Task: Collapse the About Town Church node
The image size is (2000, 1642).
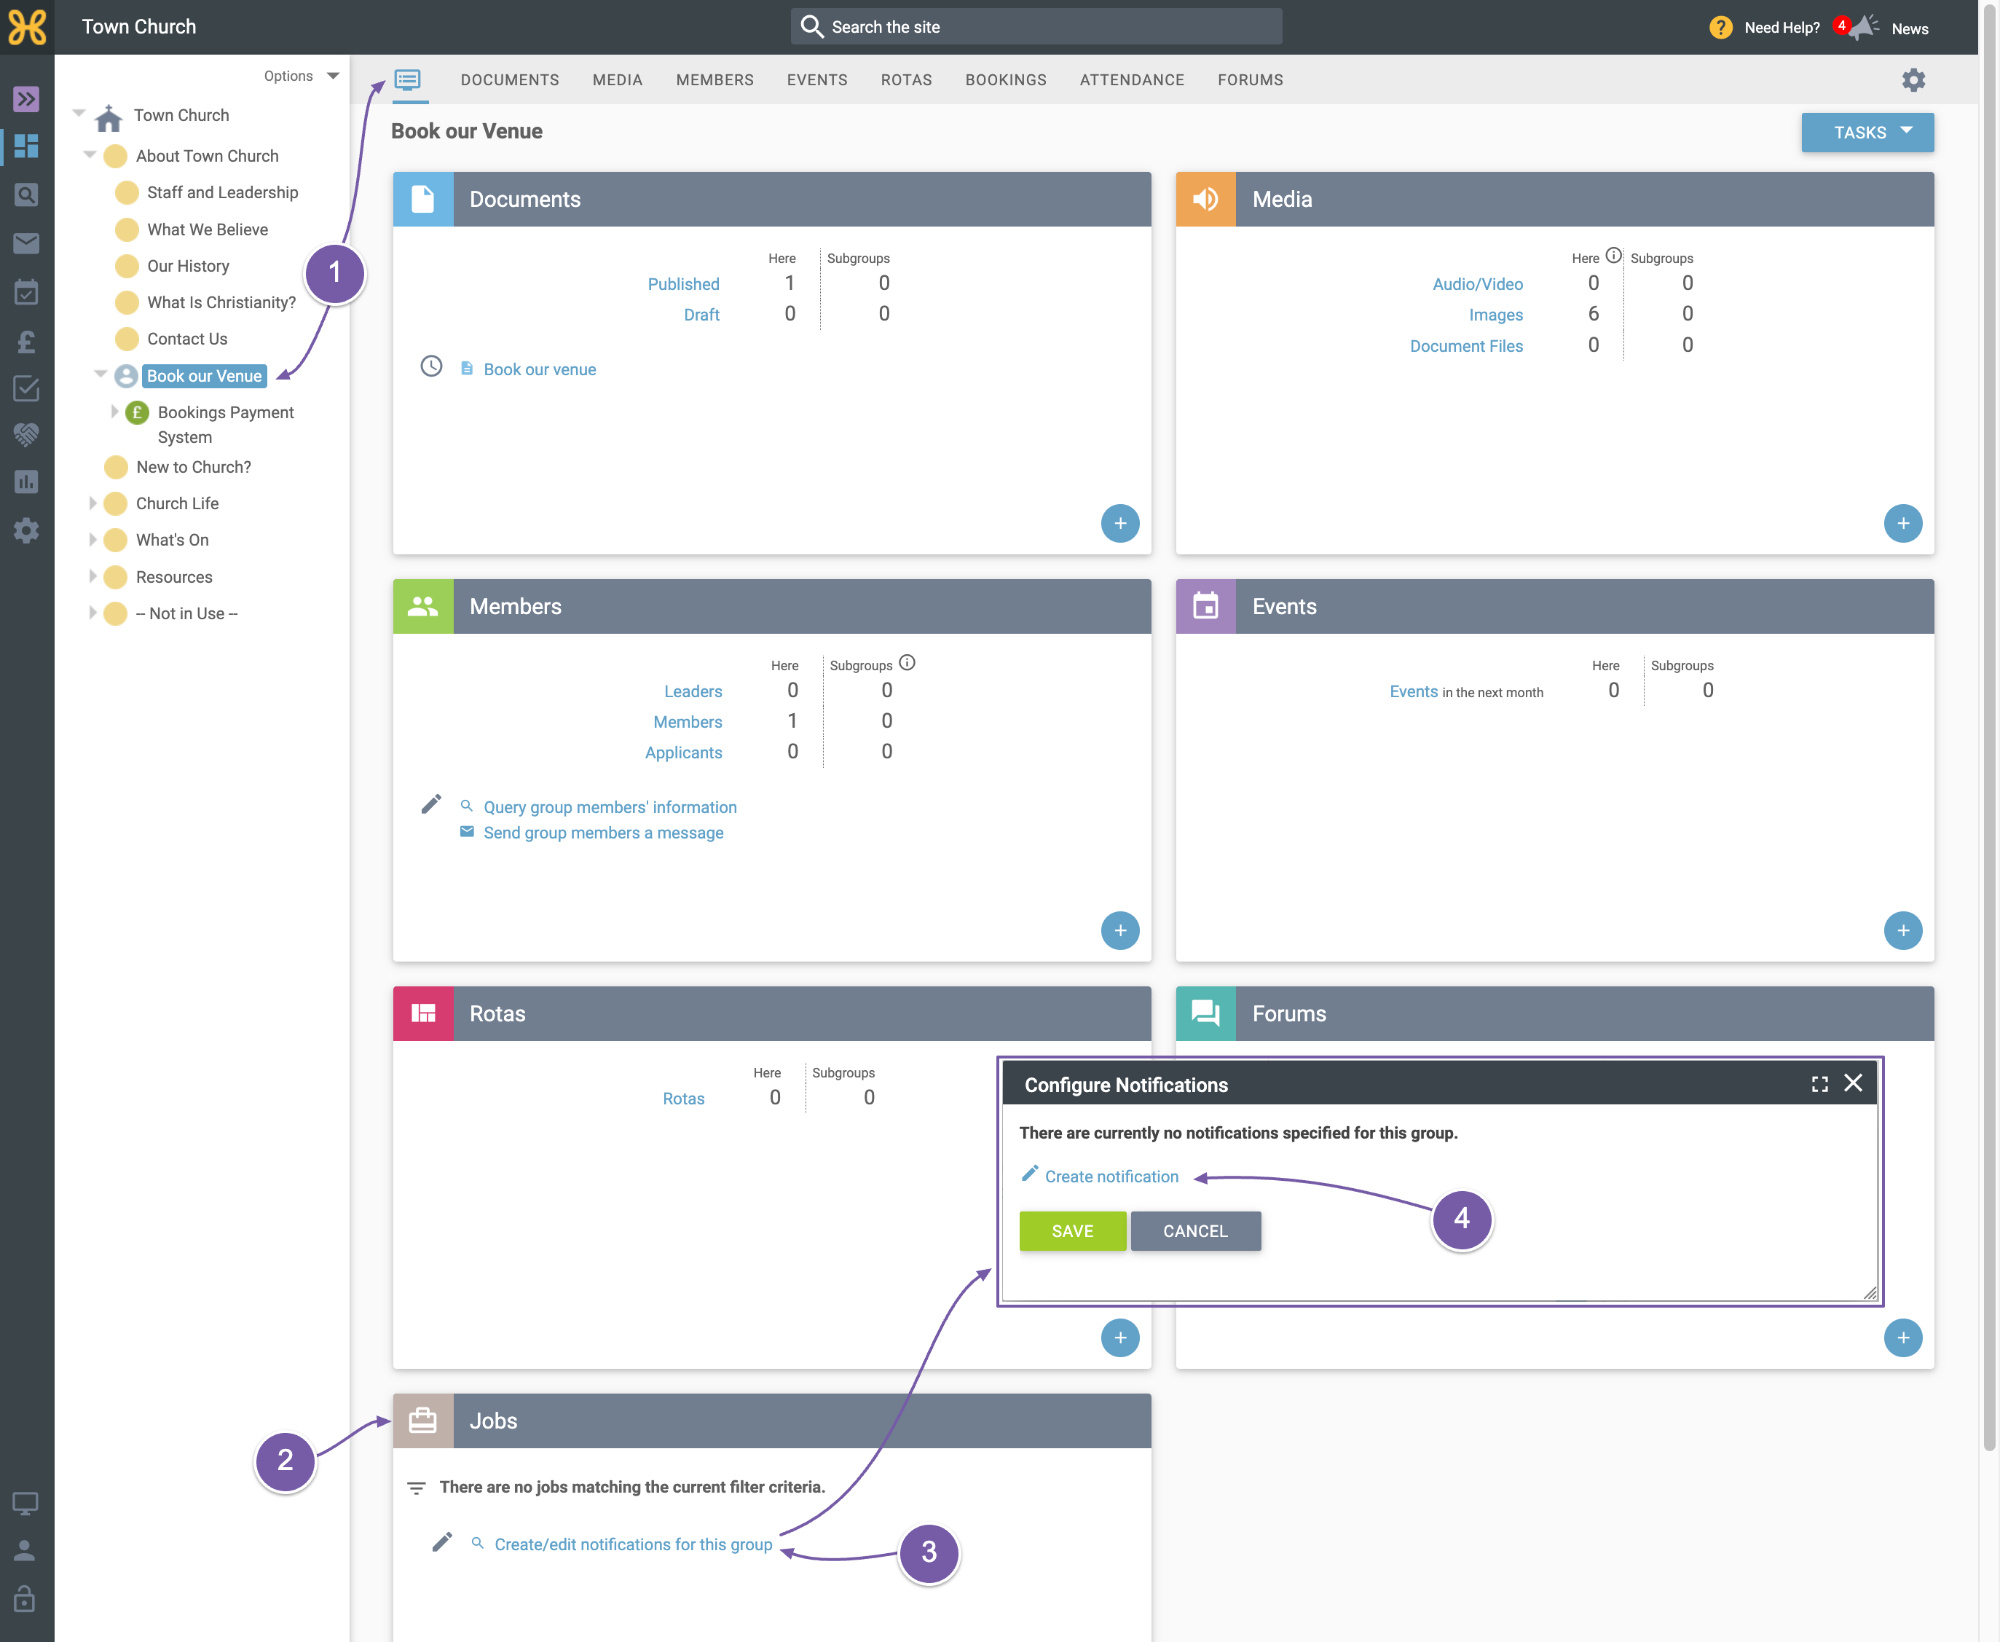Action: tap(90, 155)
